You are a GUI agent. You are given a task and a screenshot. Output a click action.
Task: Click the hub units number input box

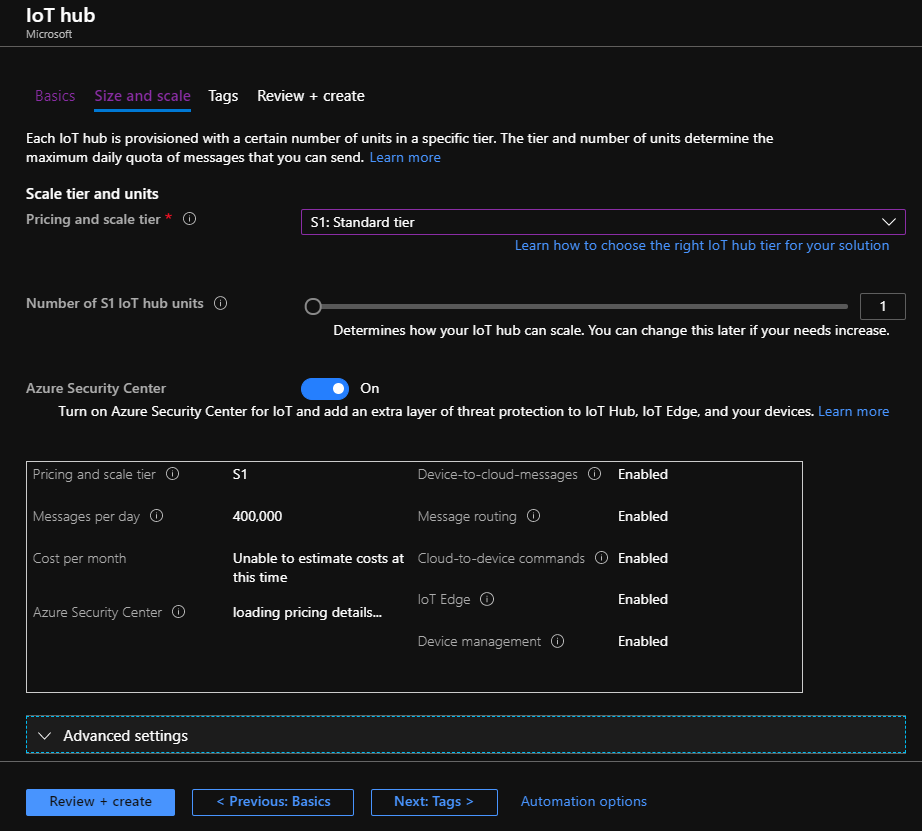[x=882, y=306]
